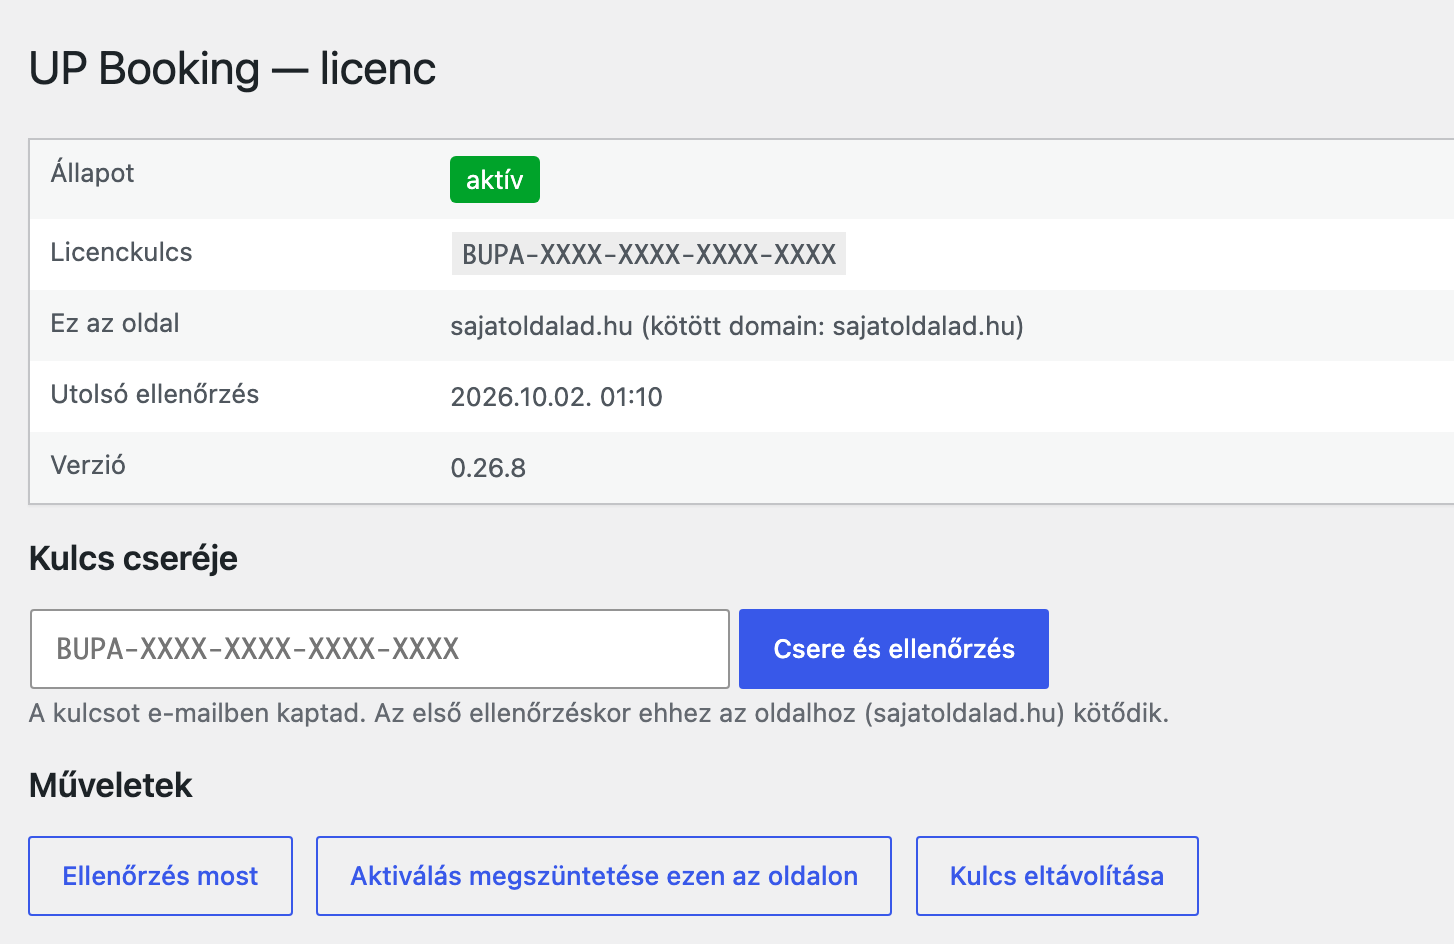The width and height of the screenshot is (1454, 944).
Task: Click the 2026.10.02. 01:10 timestamp
Action: 556,397
